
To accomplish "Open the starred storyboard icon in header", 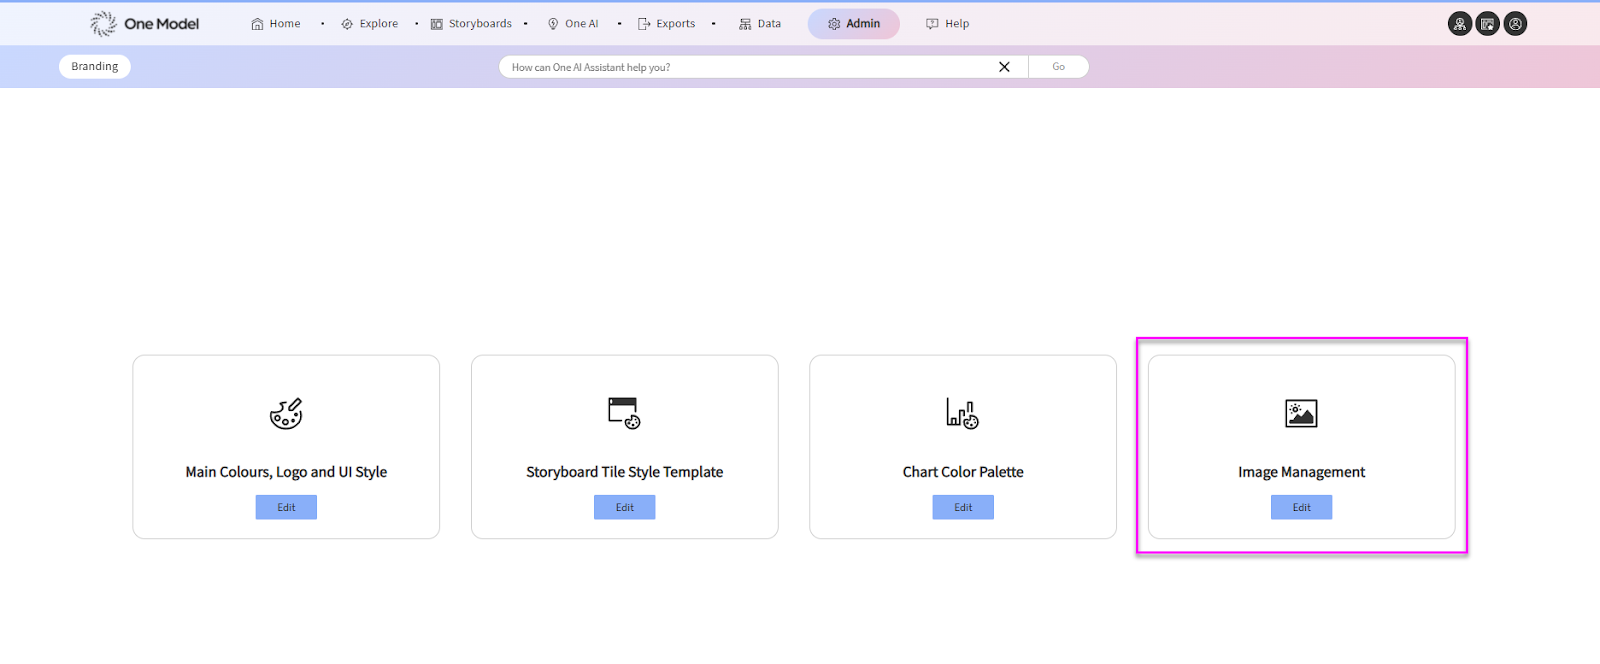I will pyautogui.click(x=1488, y=24).
